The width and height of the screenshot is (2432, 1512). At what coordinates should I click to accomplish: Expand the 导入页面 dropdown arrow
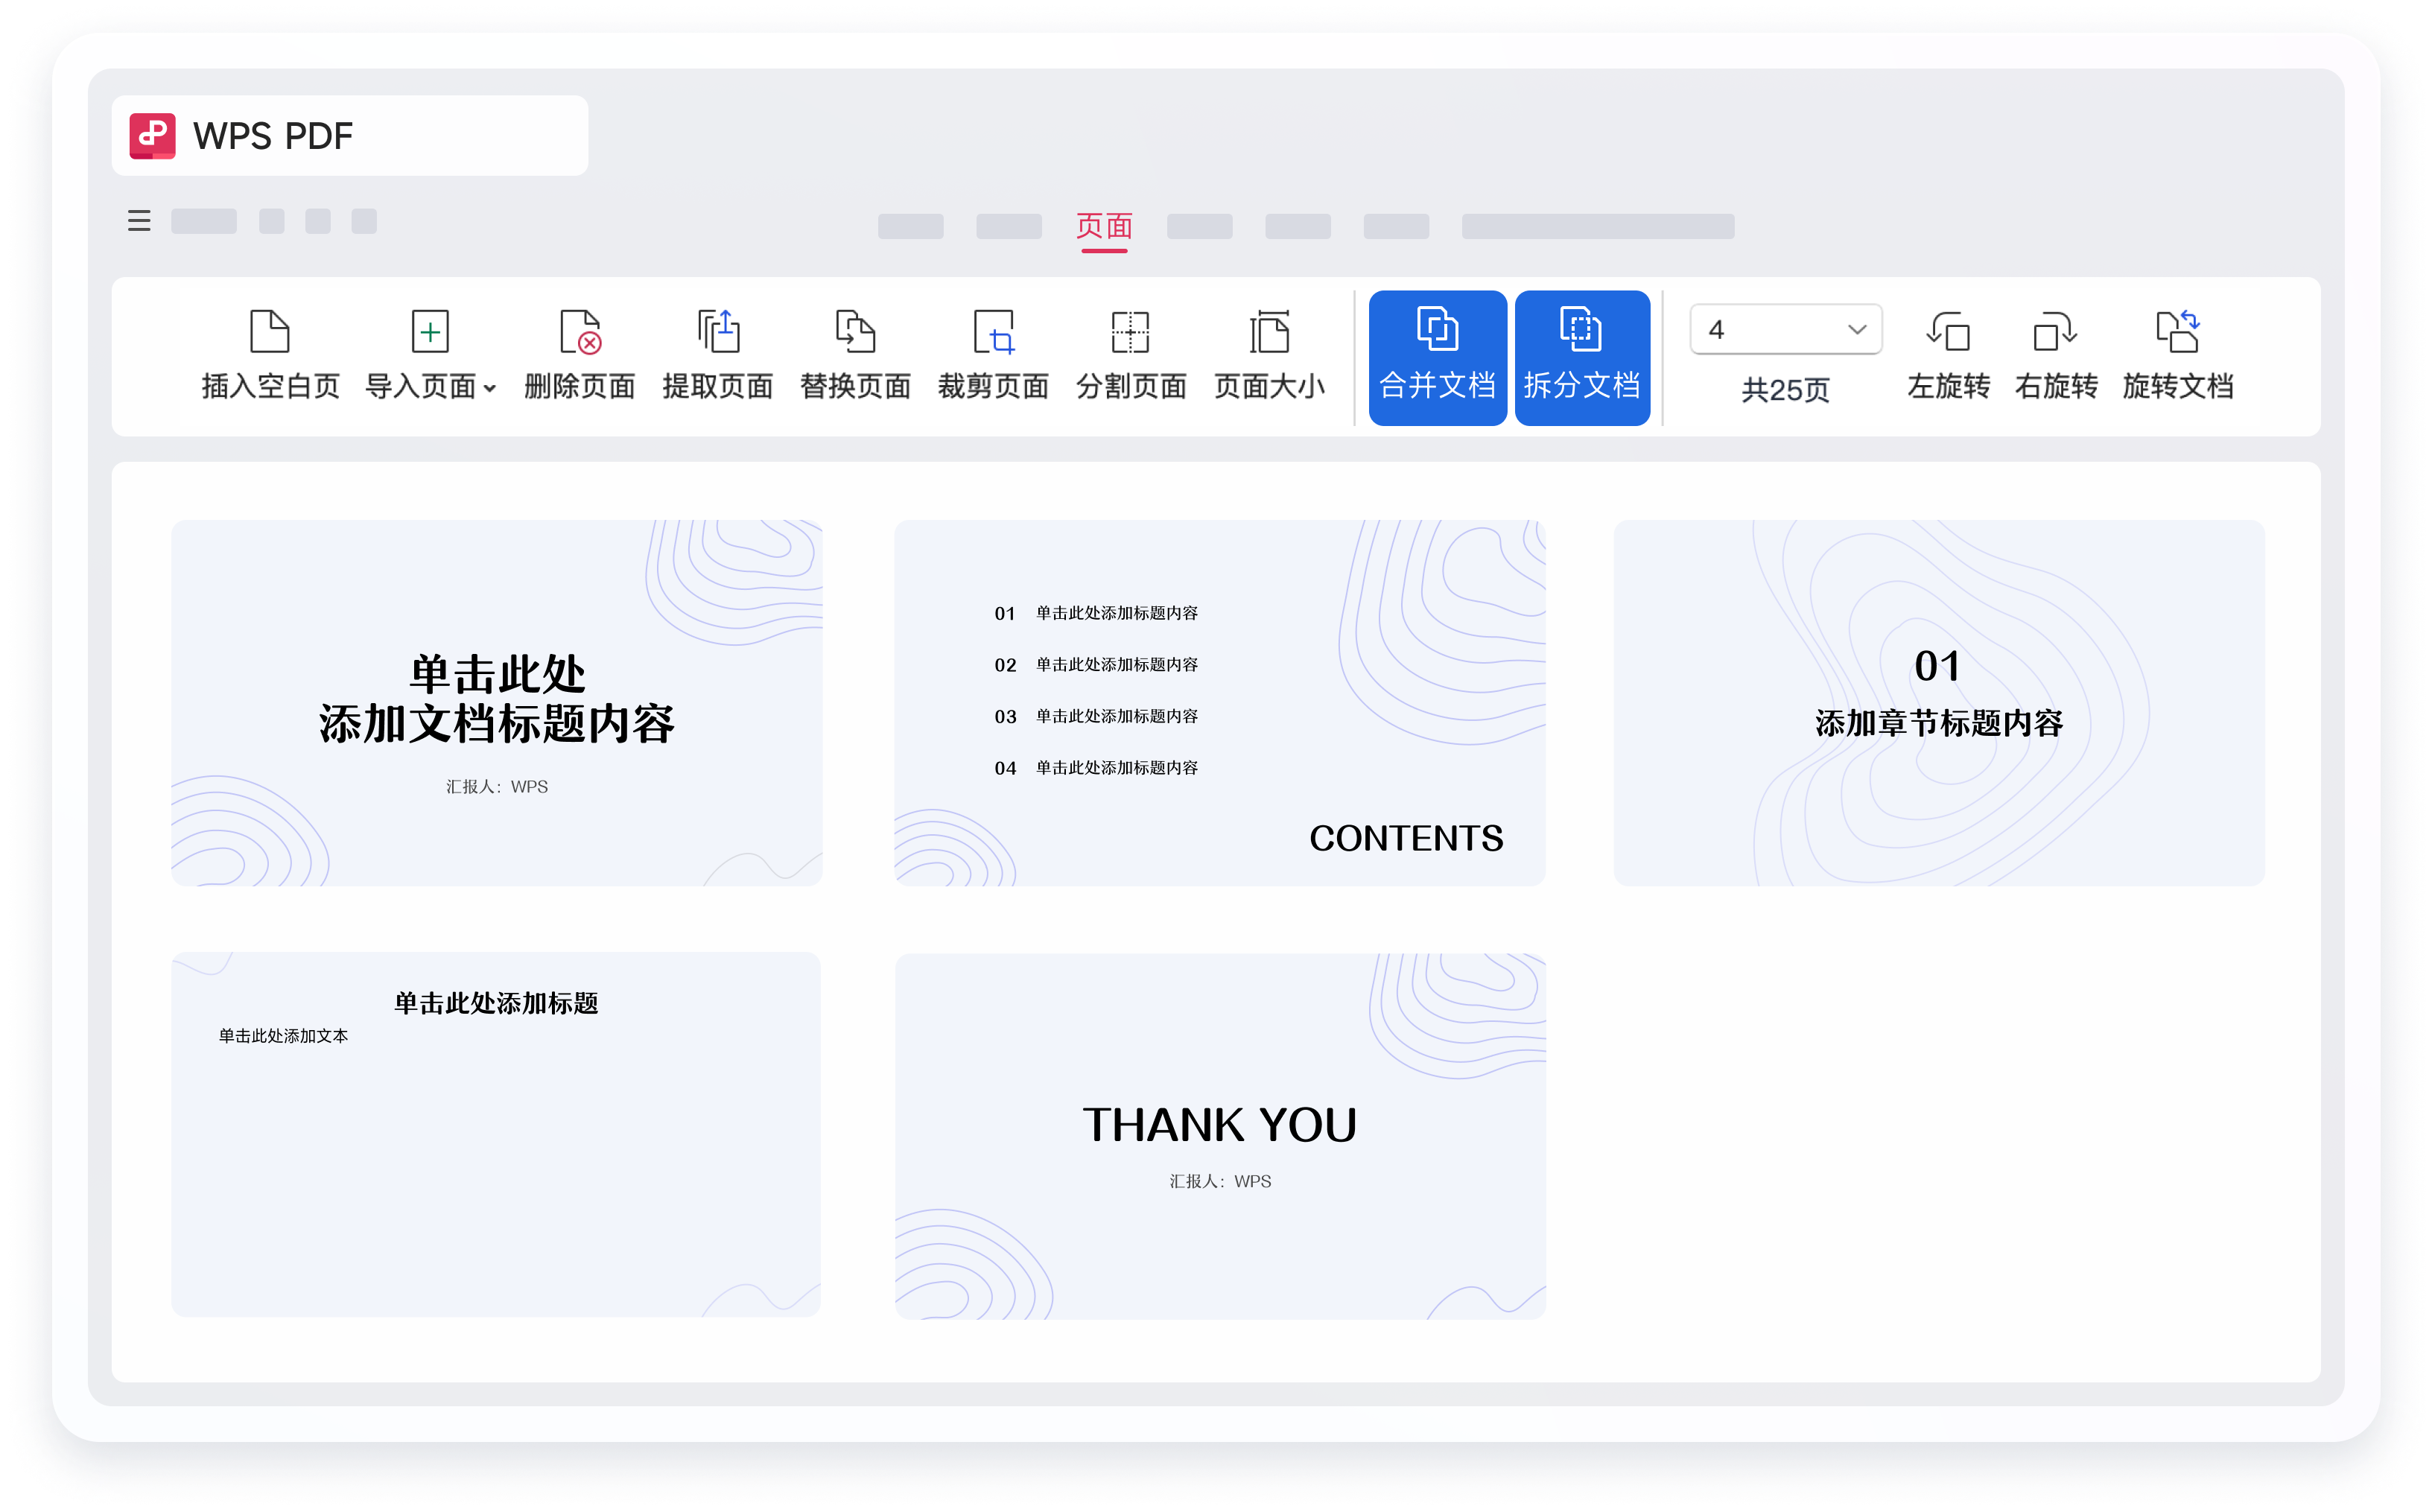[490, 389]
